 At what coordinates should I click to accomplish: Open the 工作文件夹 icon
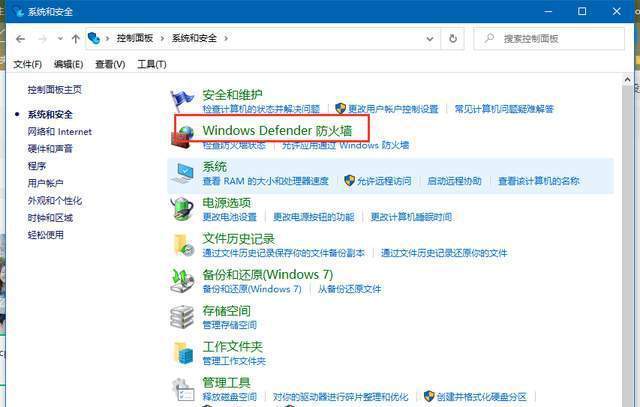[x=183, y=353]
